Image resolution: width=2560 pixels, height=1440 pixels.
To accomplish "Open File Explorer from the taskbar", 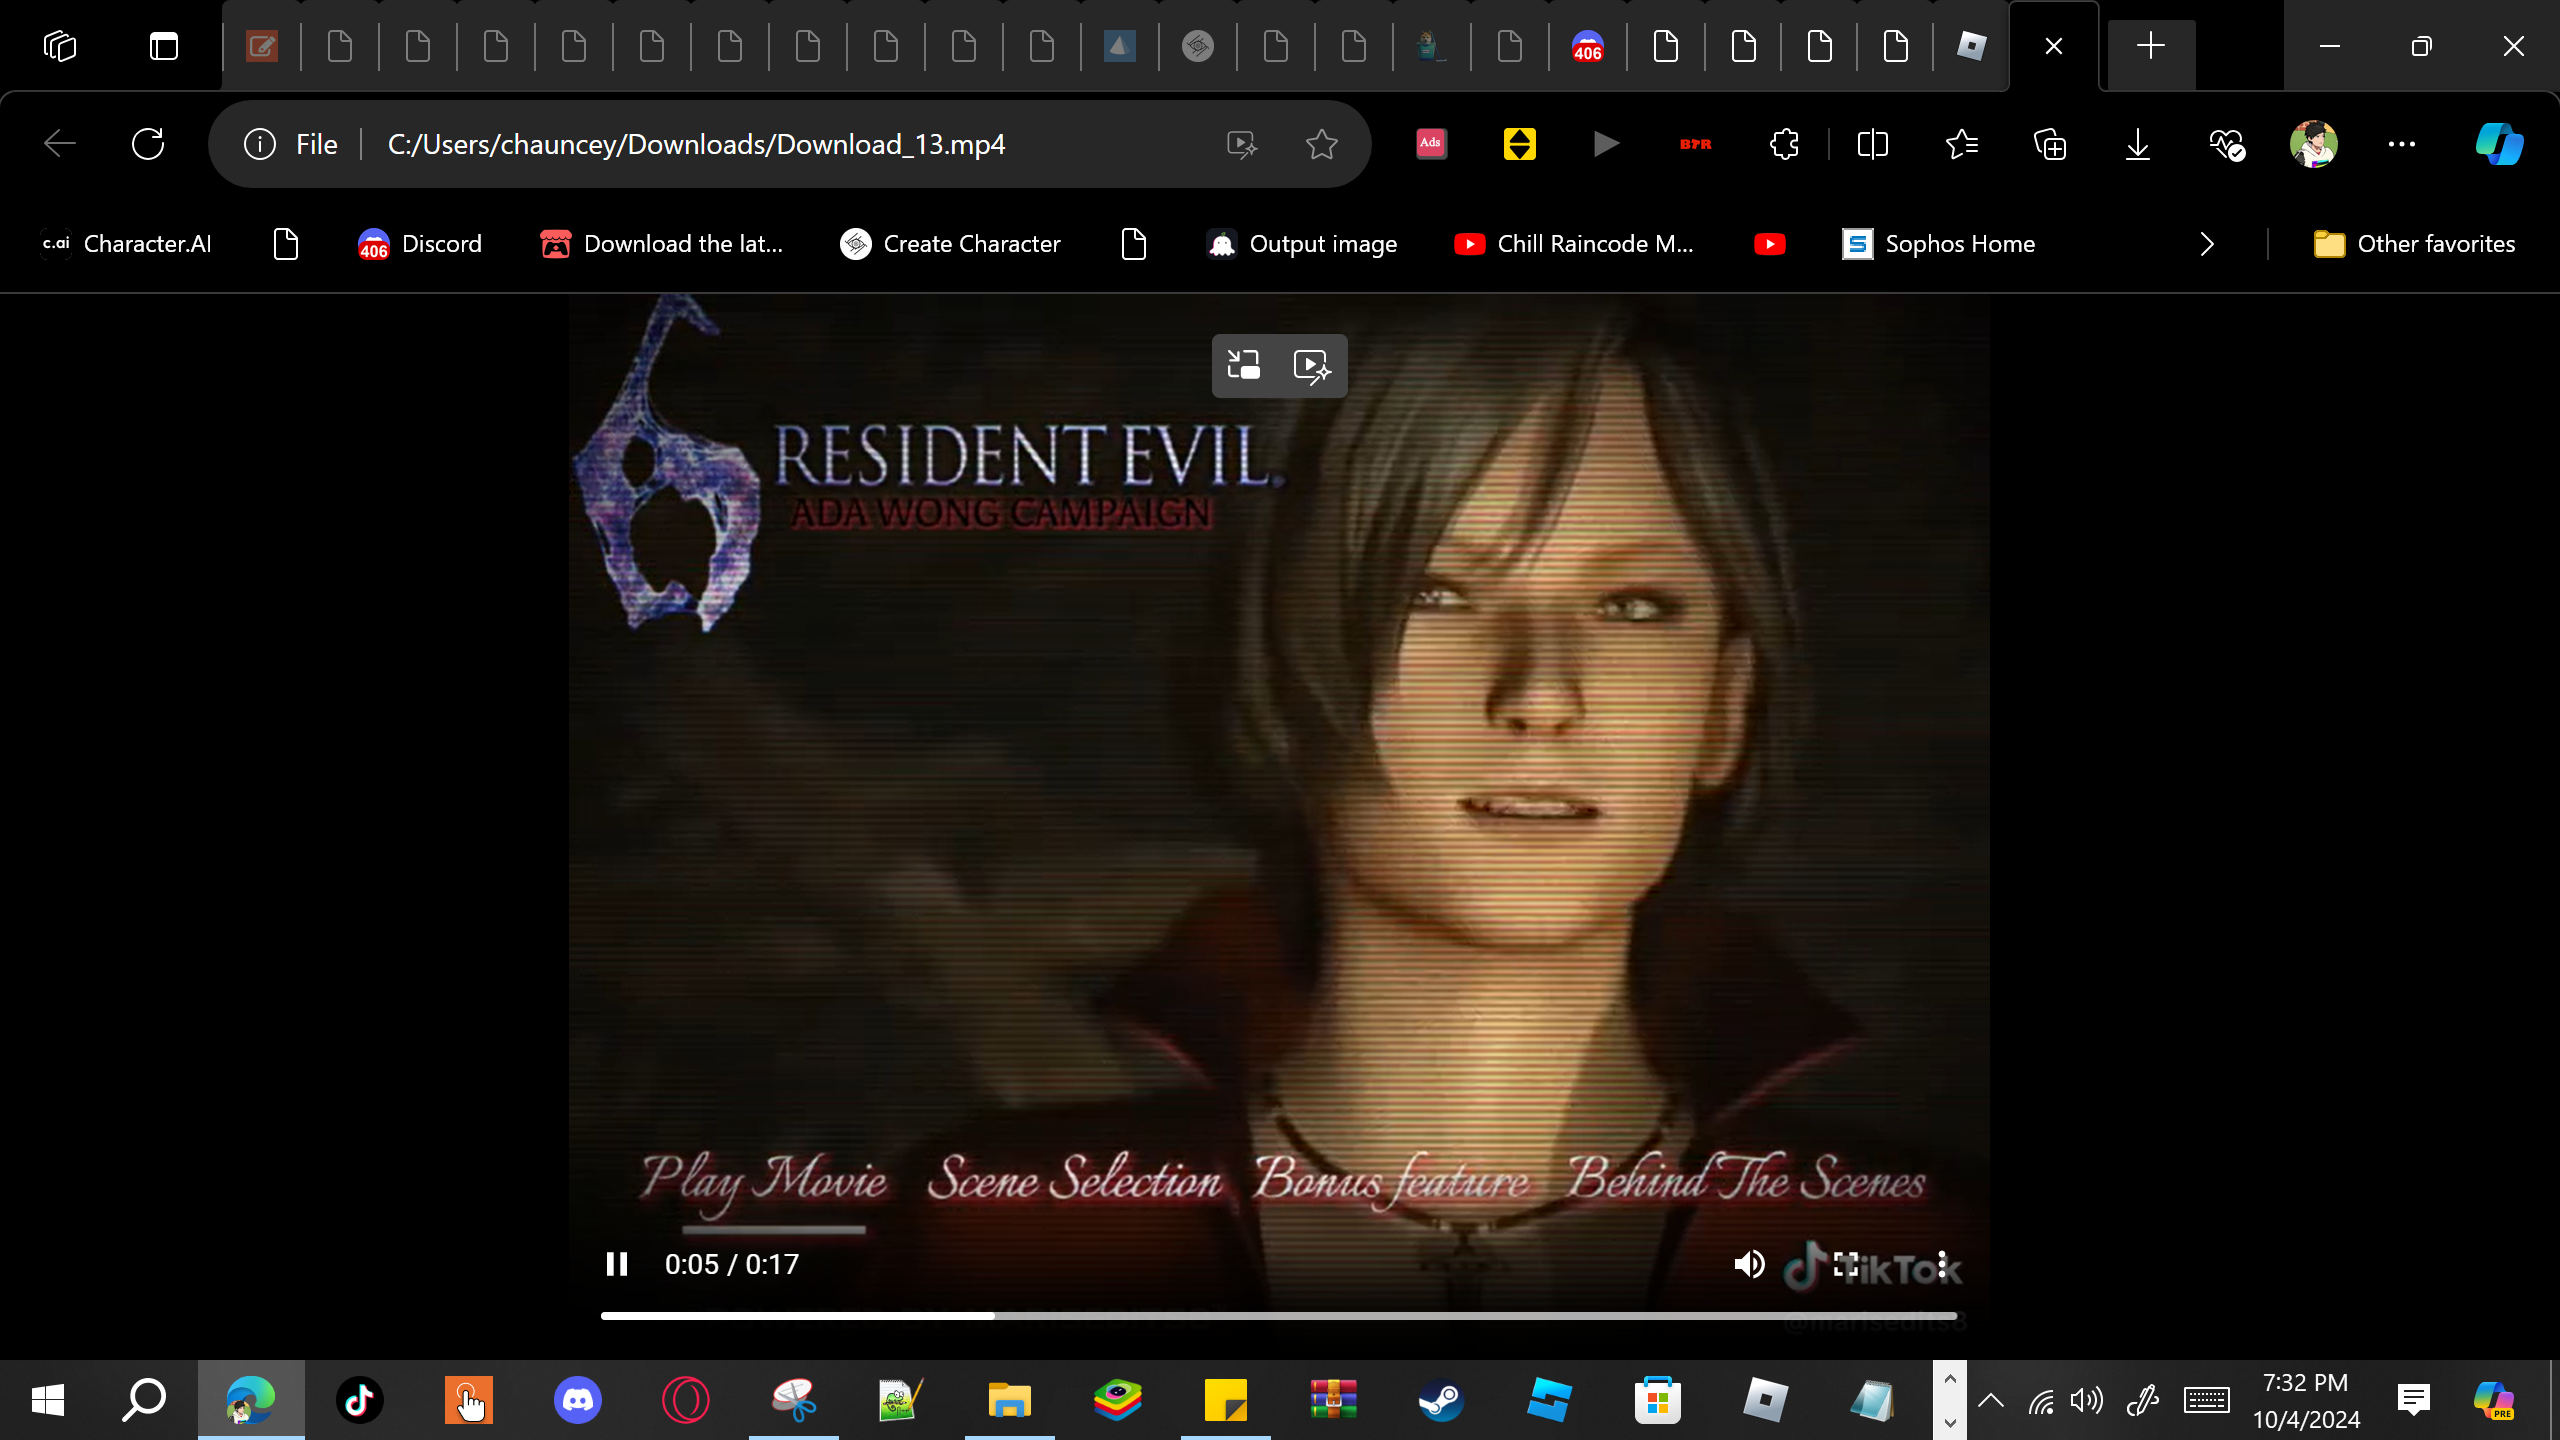I will tap(1009, 1400).
